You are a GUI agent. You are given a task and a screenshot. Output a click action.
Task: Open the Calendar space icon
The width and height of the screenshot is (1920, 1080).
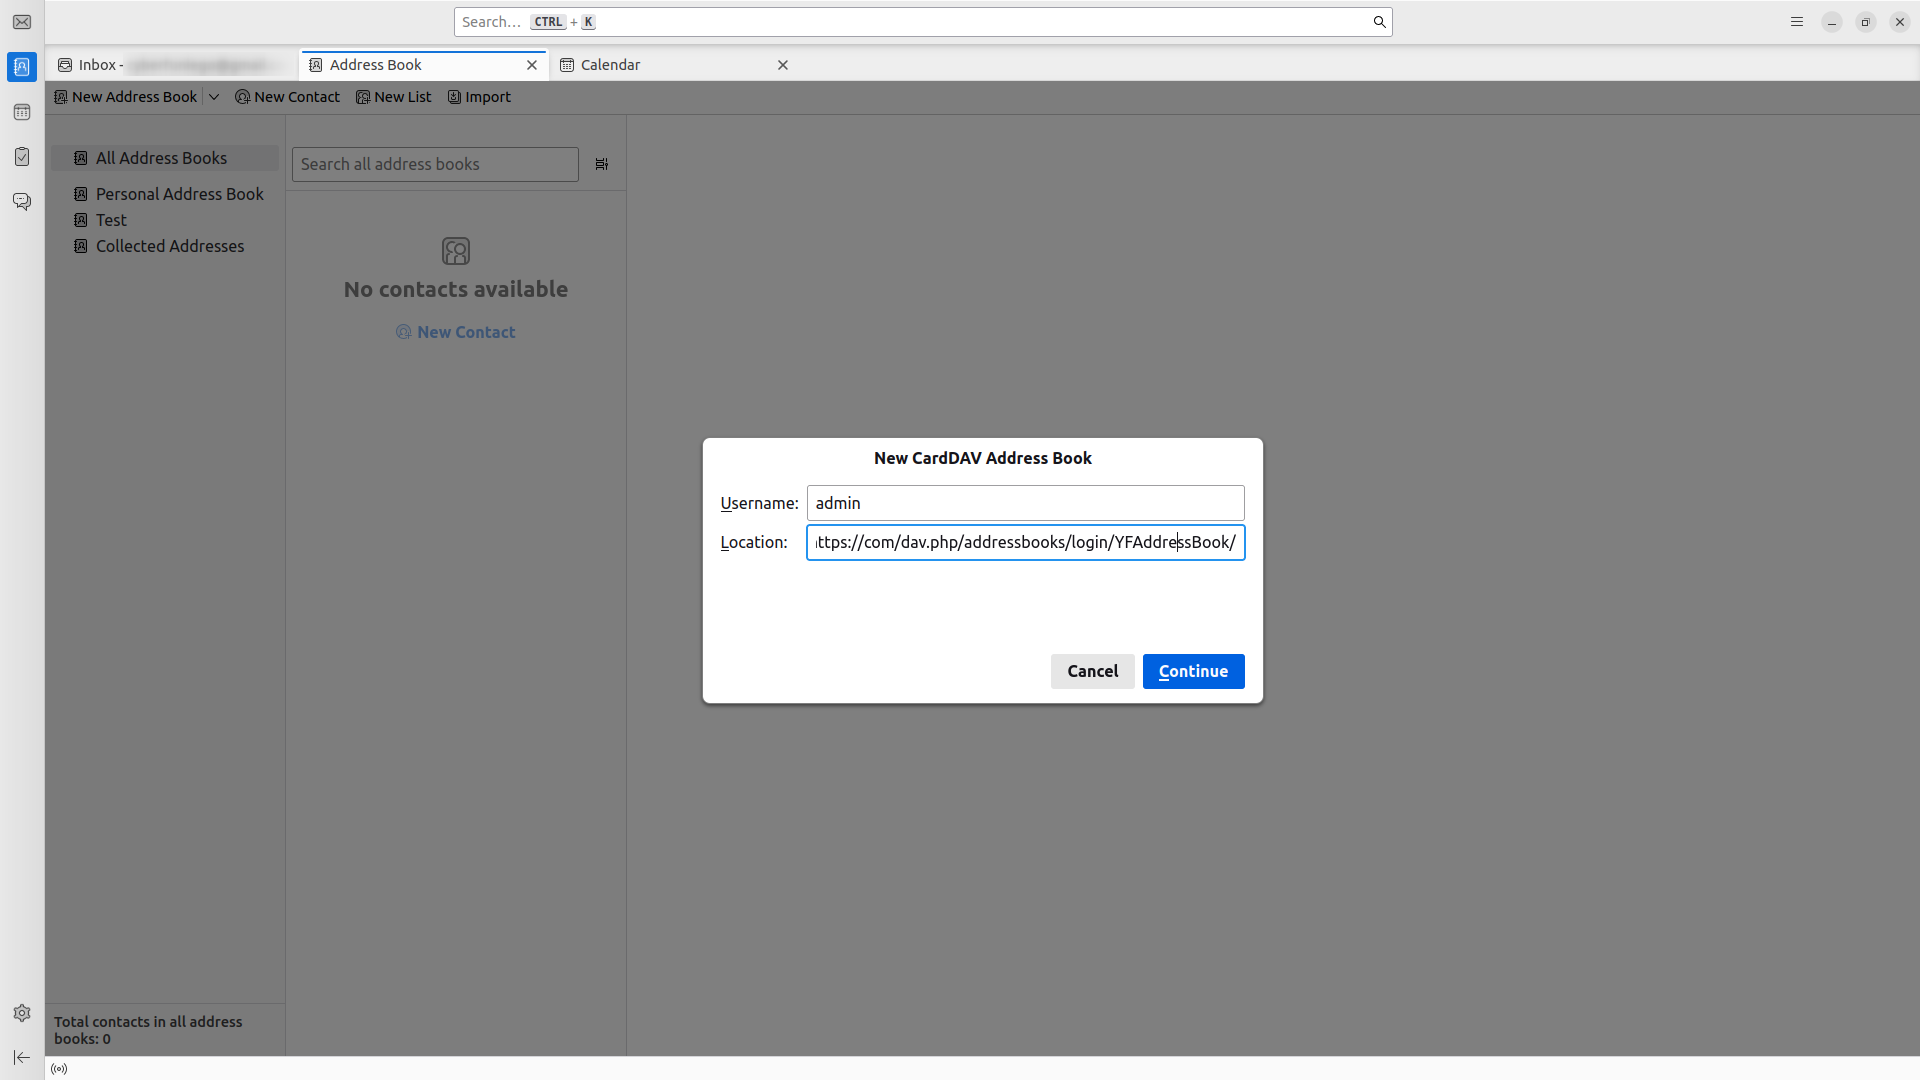[22, 112]
